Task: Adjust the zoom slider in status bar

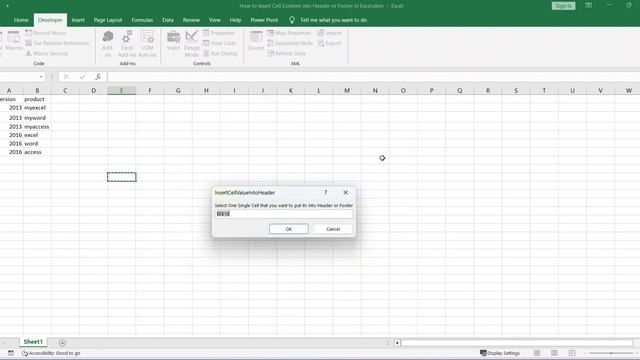Action: pyautogui.click(x=611, y=353)
